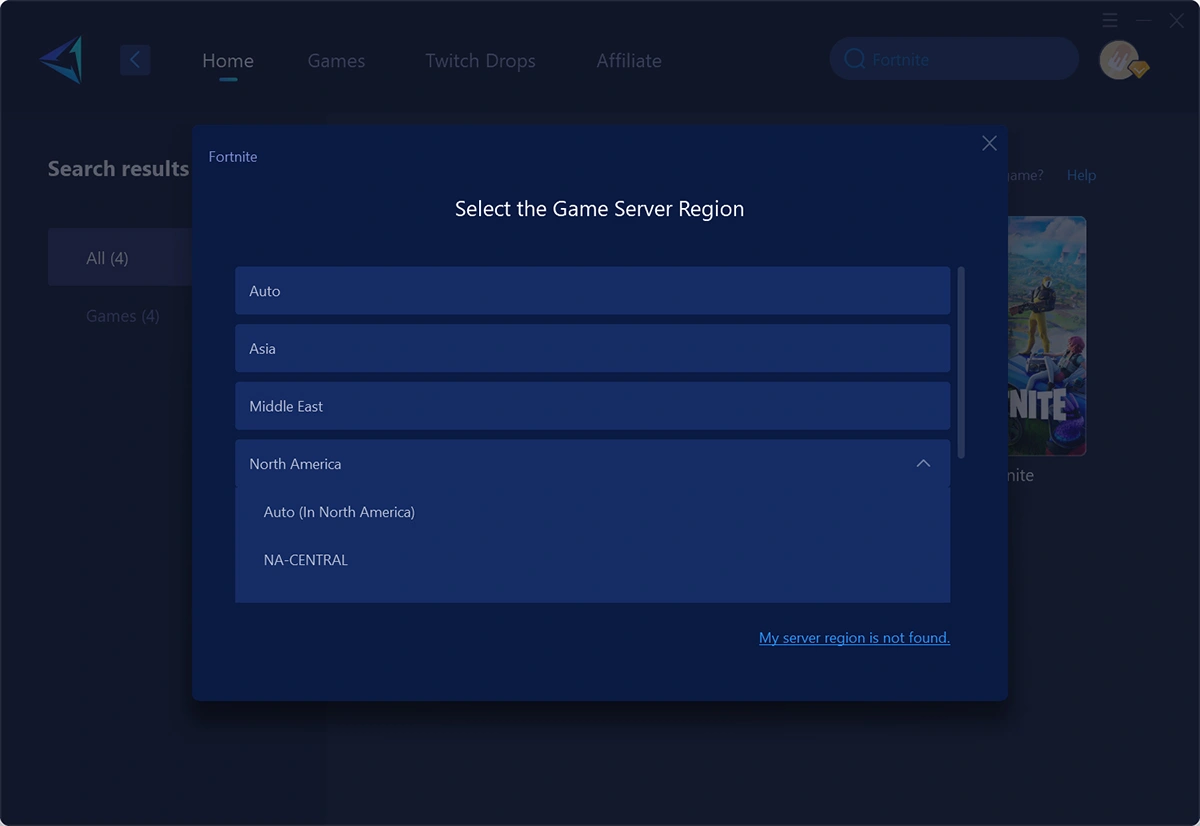Collapse the North America region chevron
Screen dimensions: 1200x826
pos(923,464)
